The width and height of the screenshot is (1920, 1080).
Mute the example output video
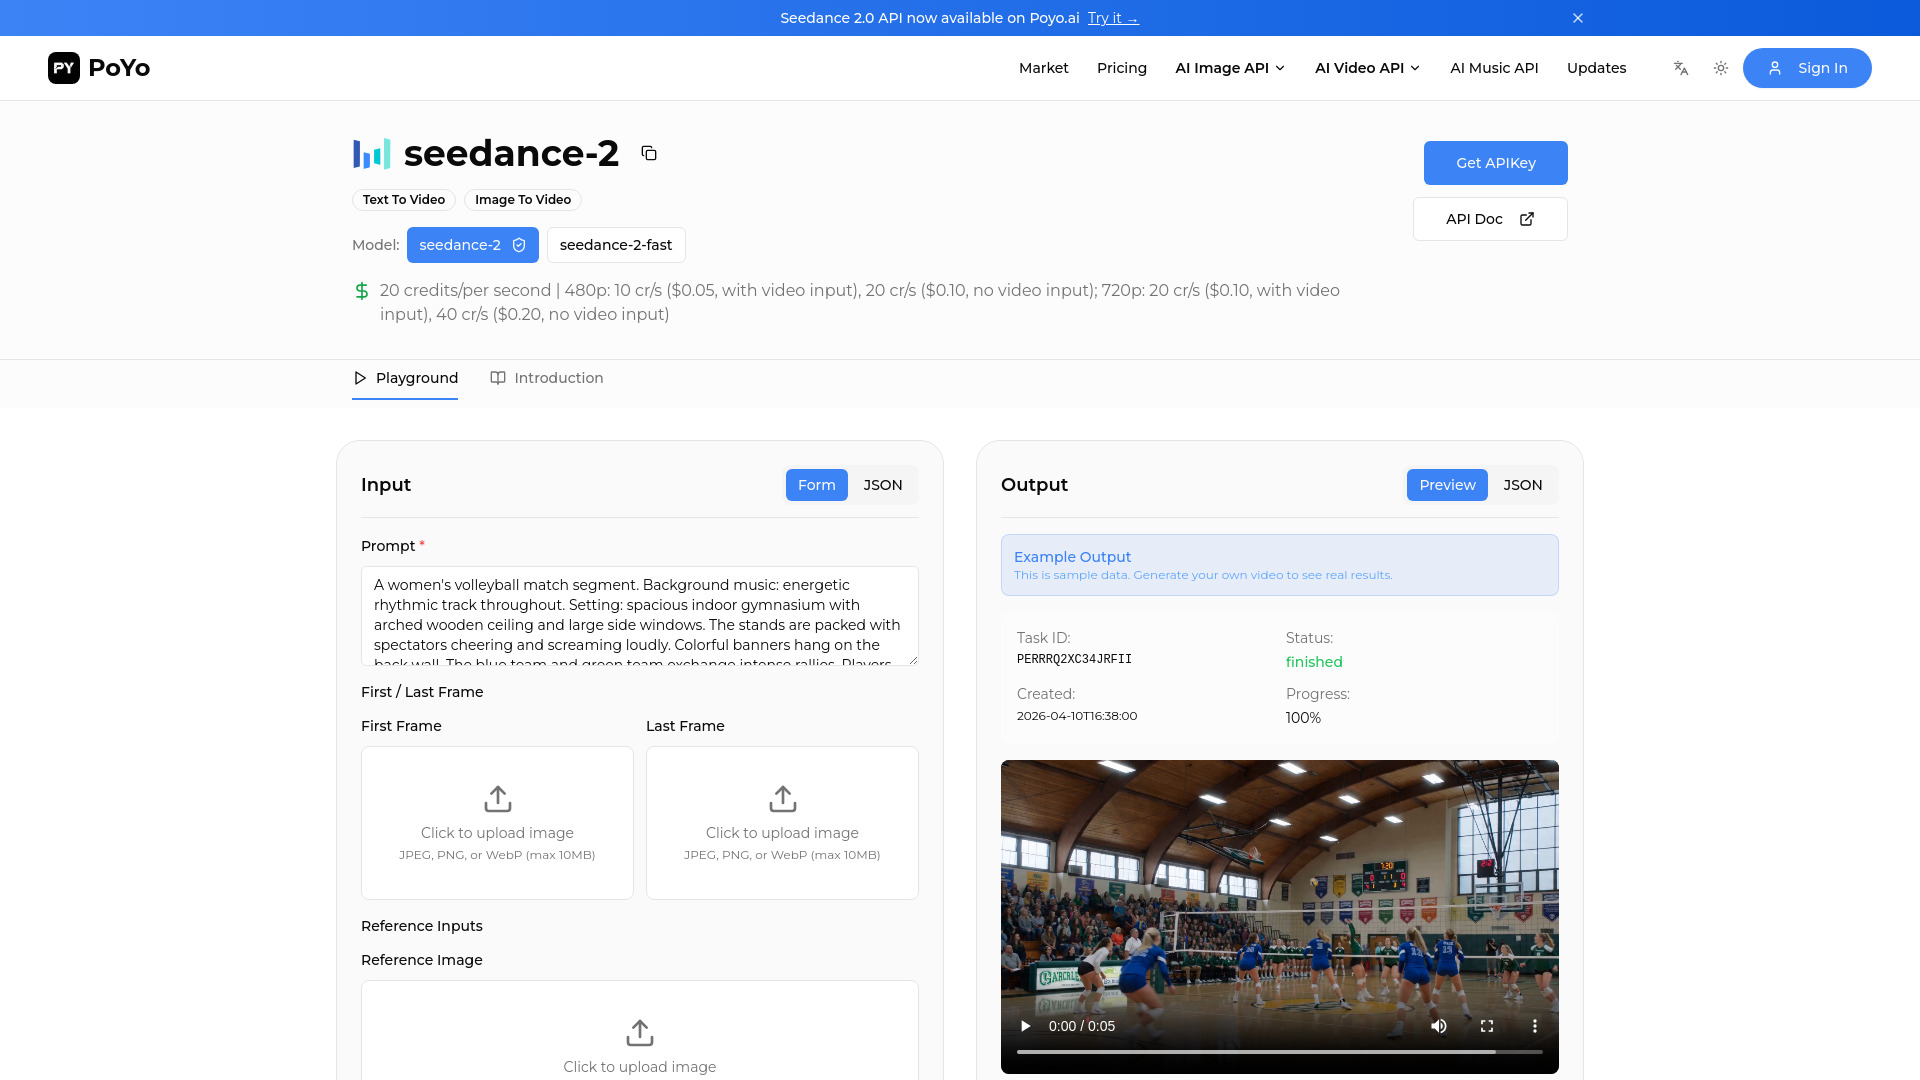point(1439,1026)
